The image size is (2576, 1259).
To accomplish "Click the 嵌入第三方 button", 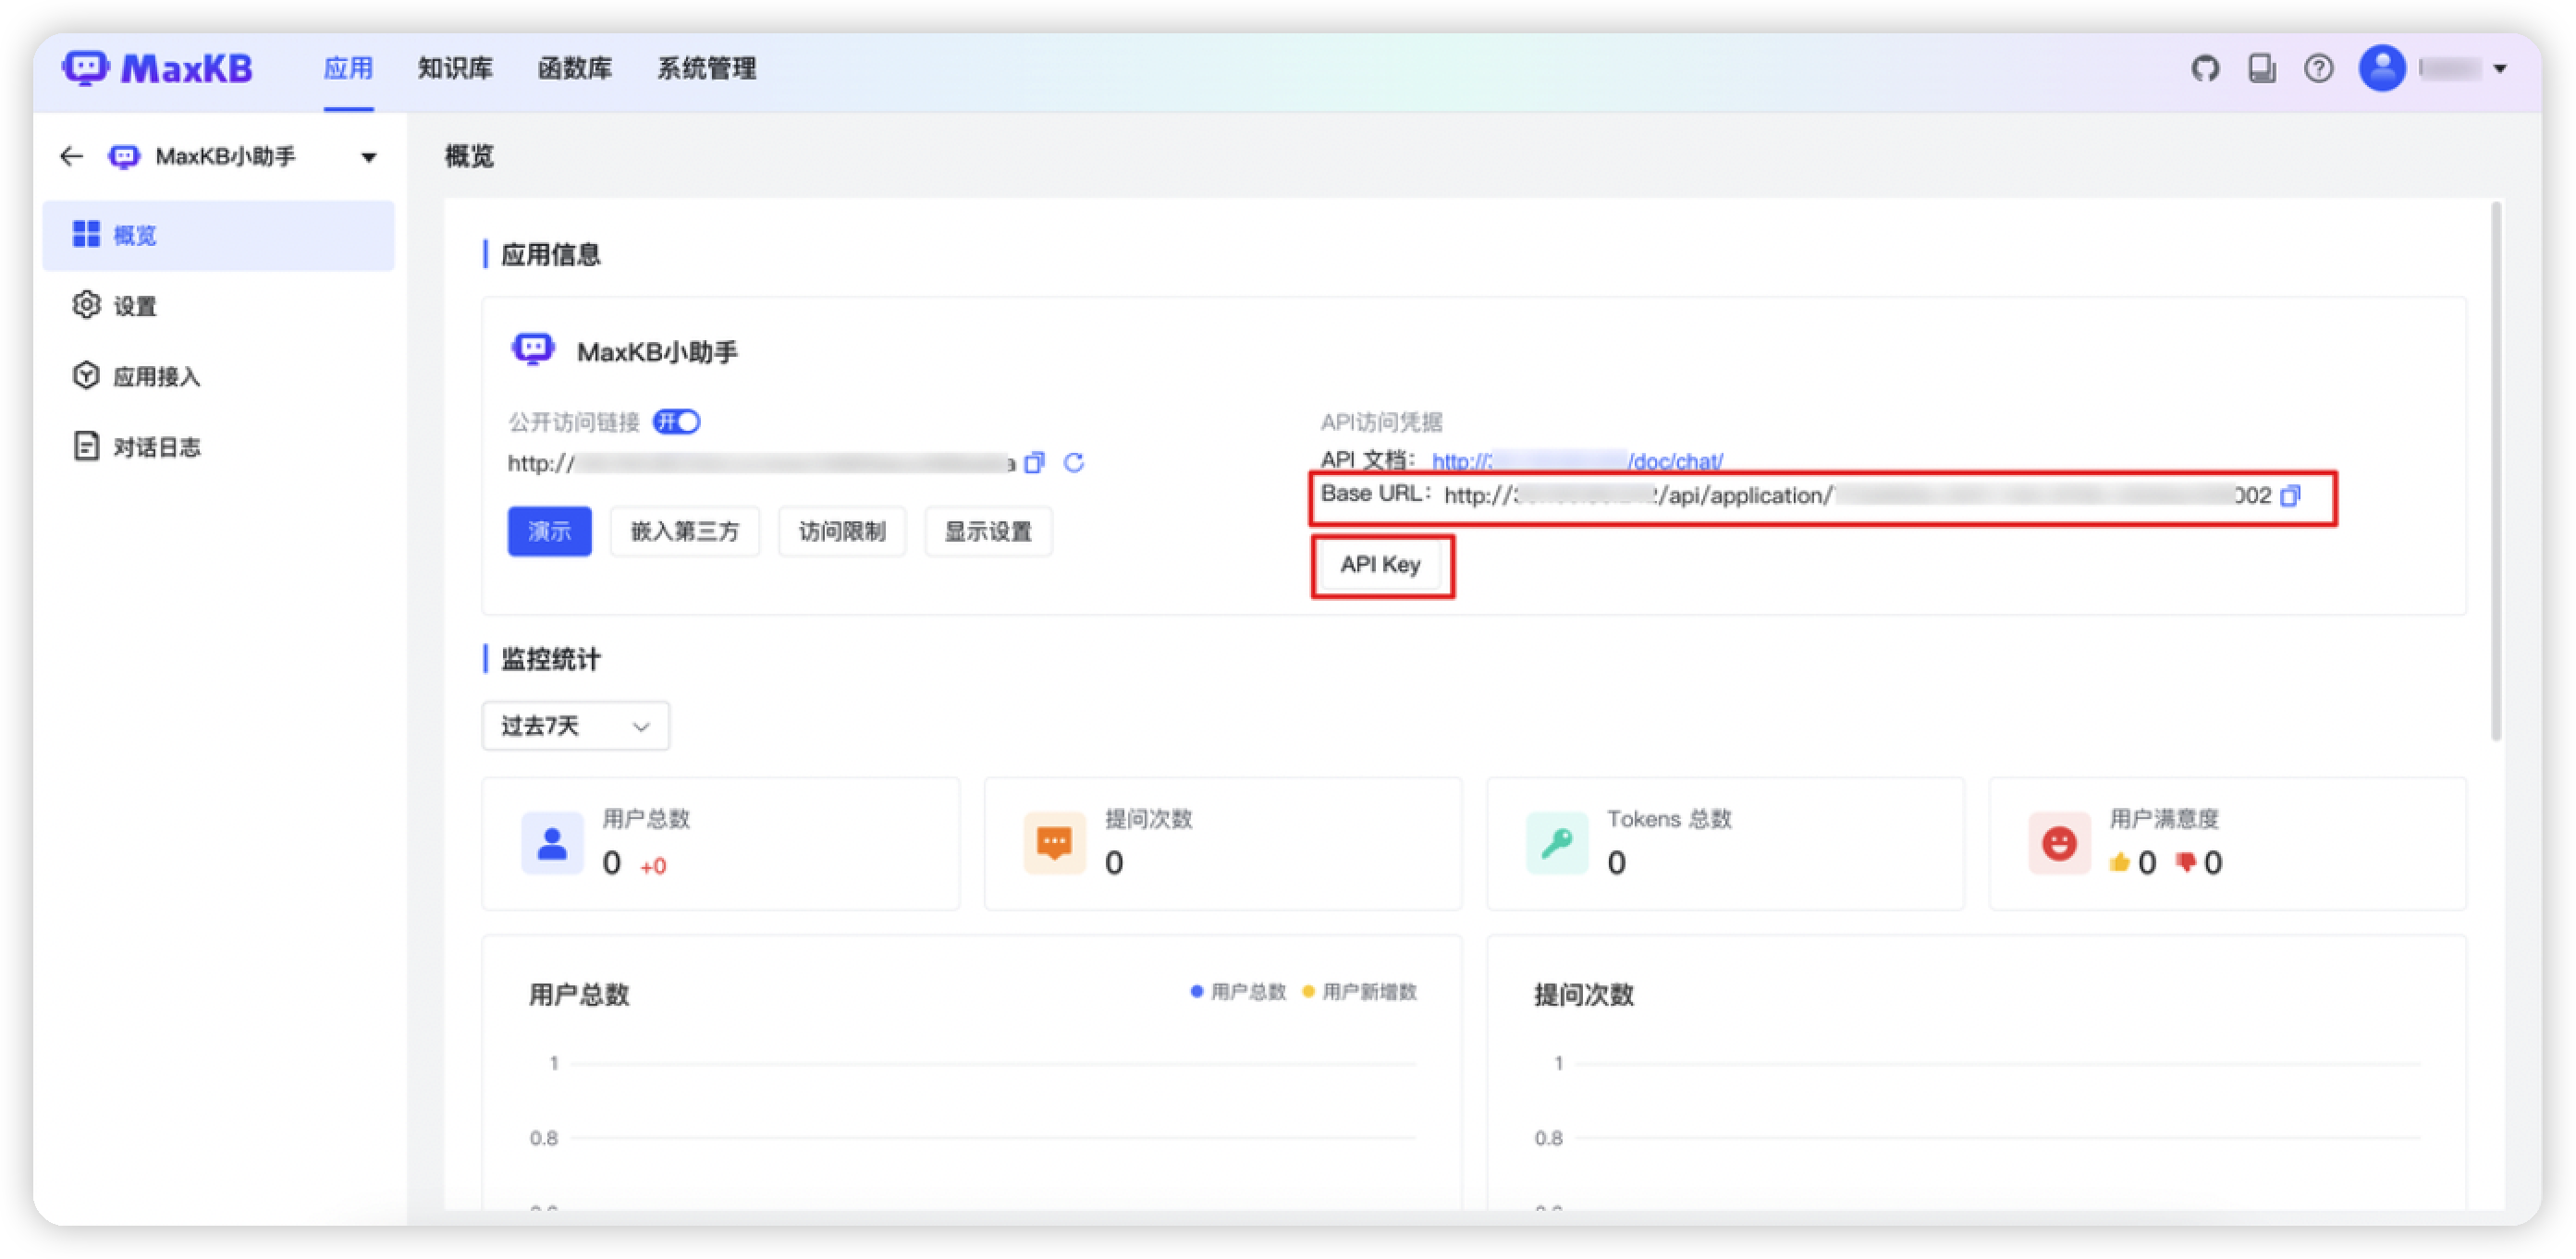I will click(684, 531).
